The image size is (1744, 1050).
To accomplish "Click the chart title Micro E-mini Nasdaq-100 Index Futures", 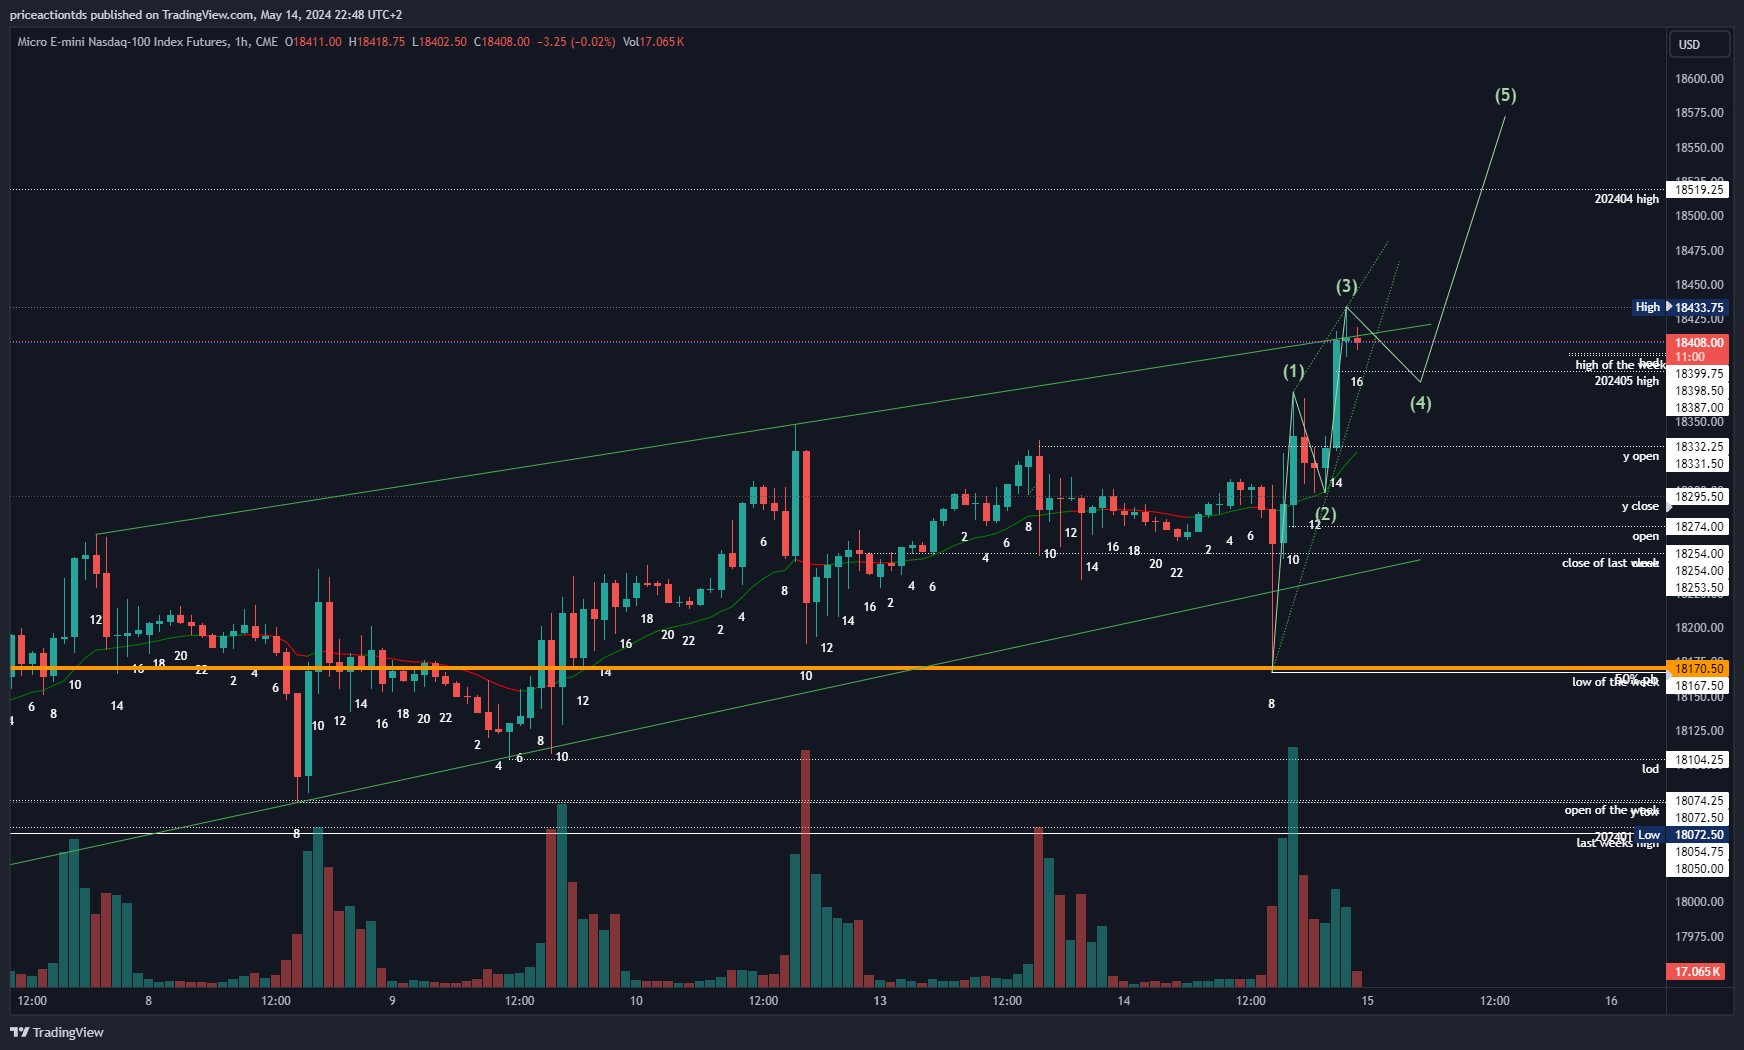I will tap(122, 42).
